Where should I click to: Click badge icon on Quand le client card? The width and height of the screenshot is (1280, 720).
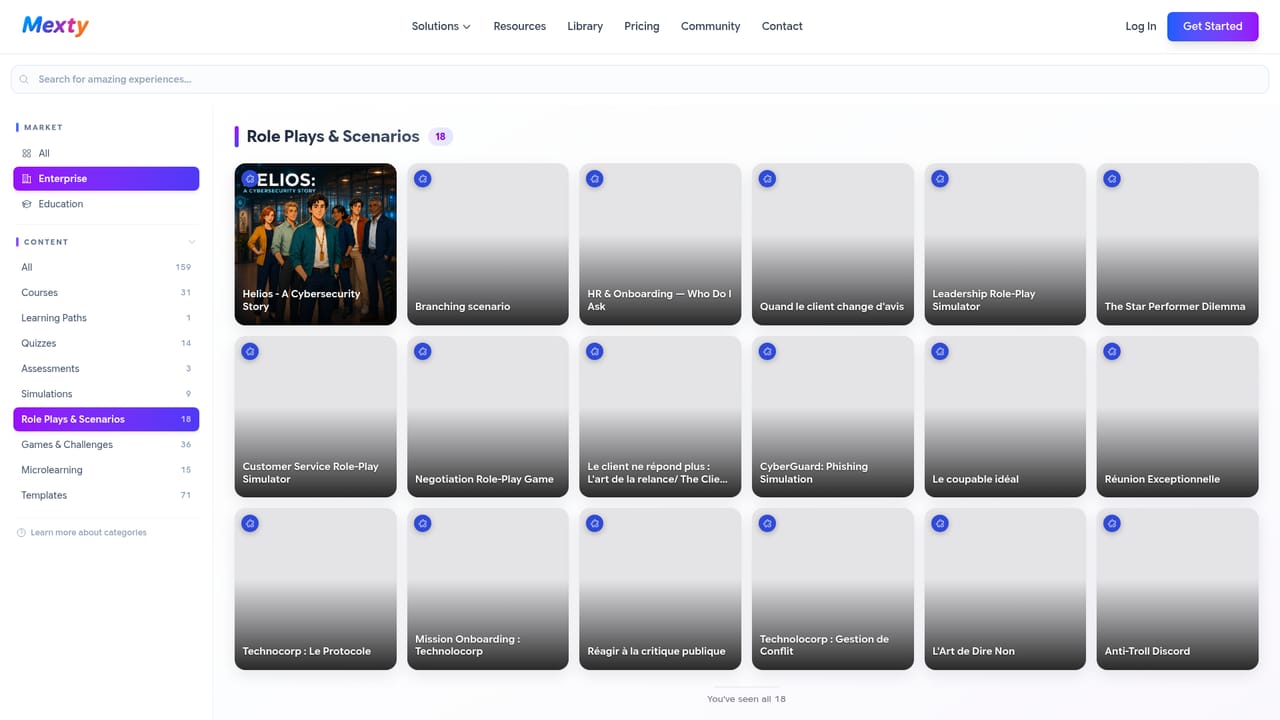coord(767,179)
